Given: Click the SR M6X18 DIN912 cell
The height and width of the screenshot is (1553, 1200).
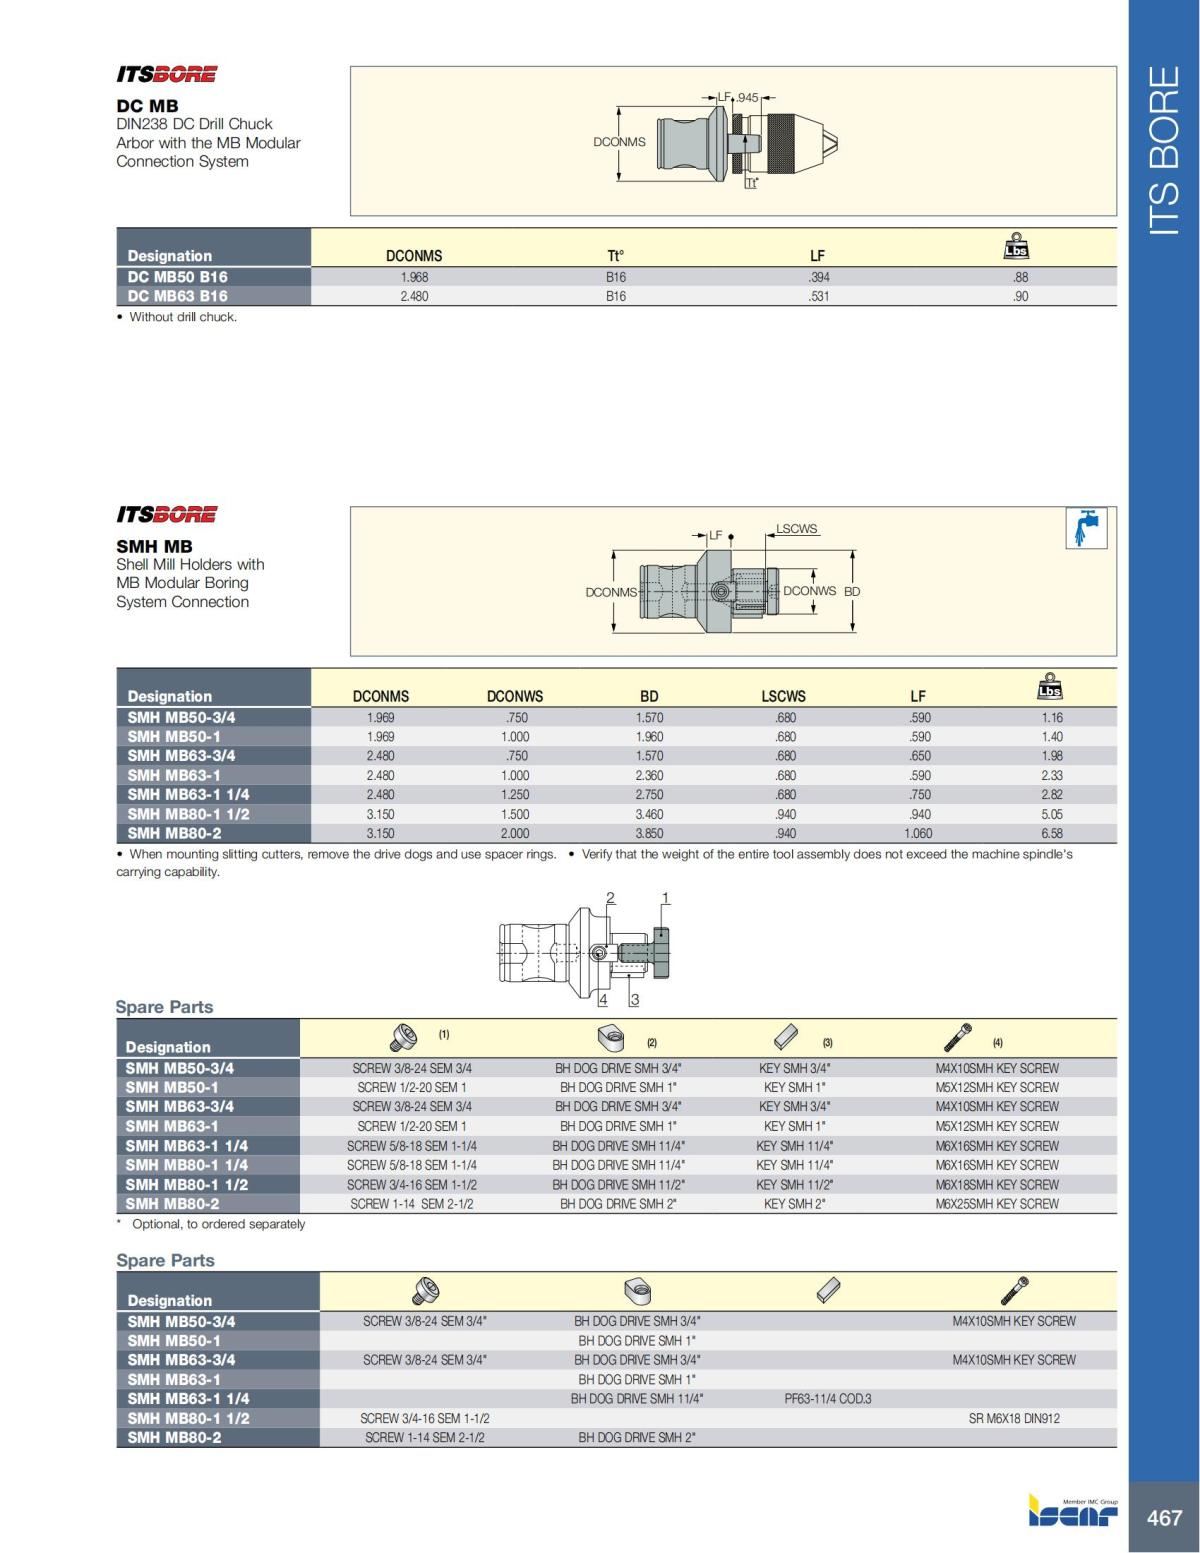Looking at the screenshot, I should [x=1014, y=1418].
